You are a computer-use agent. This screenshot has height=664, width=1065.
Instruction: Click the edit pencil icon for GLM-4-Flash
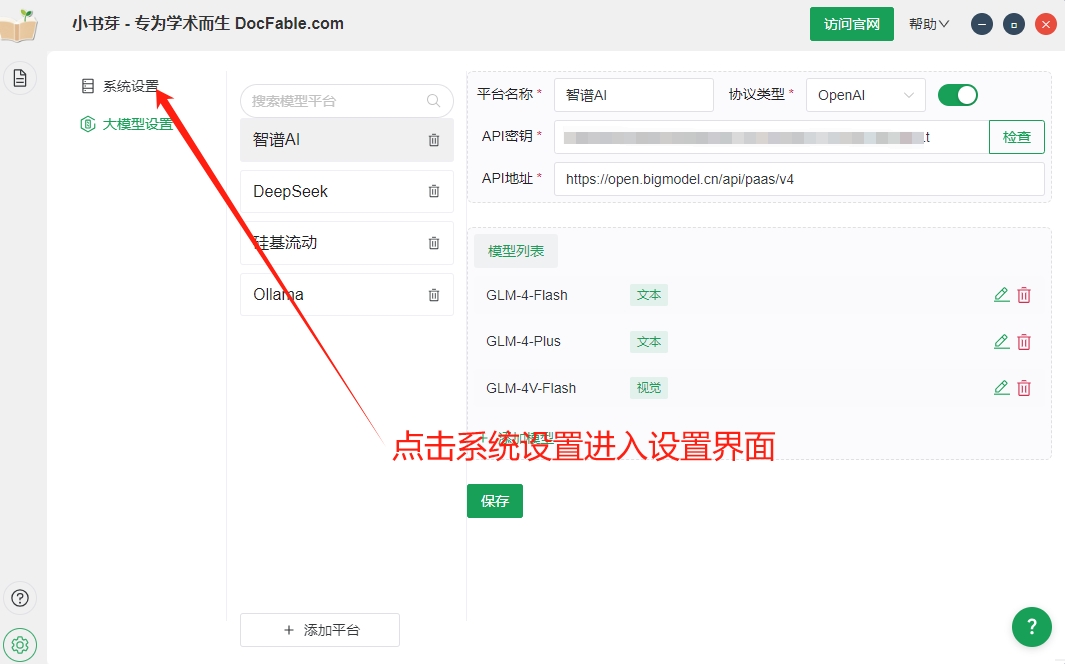pos(1001,294)
